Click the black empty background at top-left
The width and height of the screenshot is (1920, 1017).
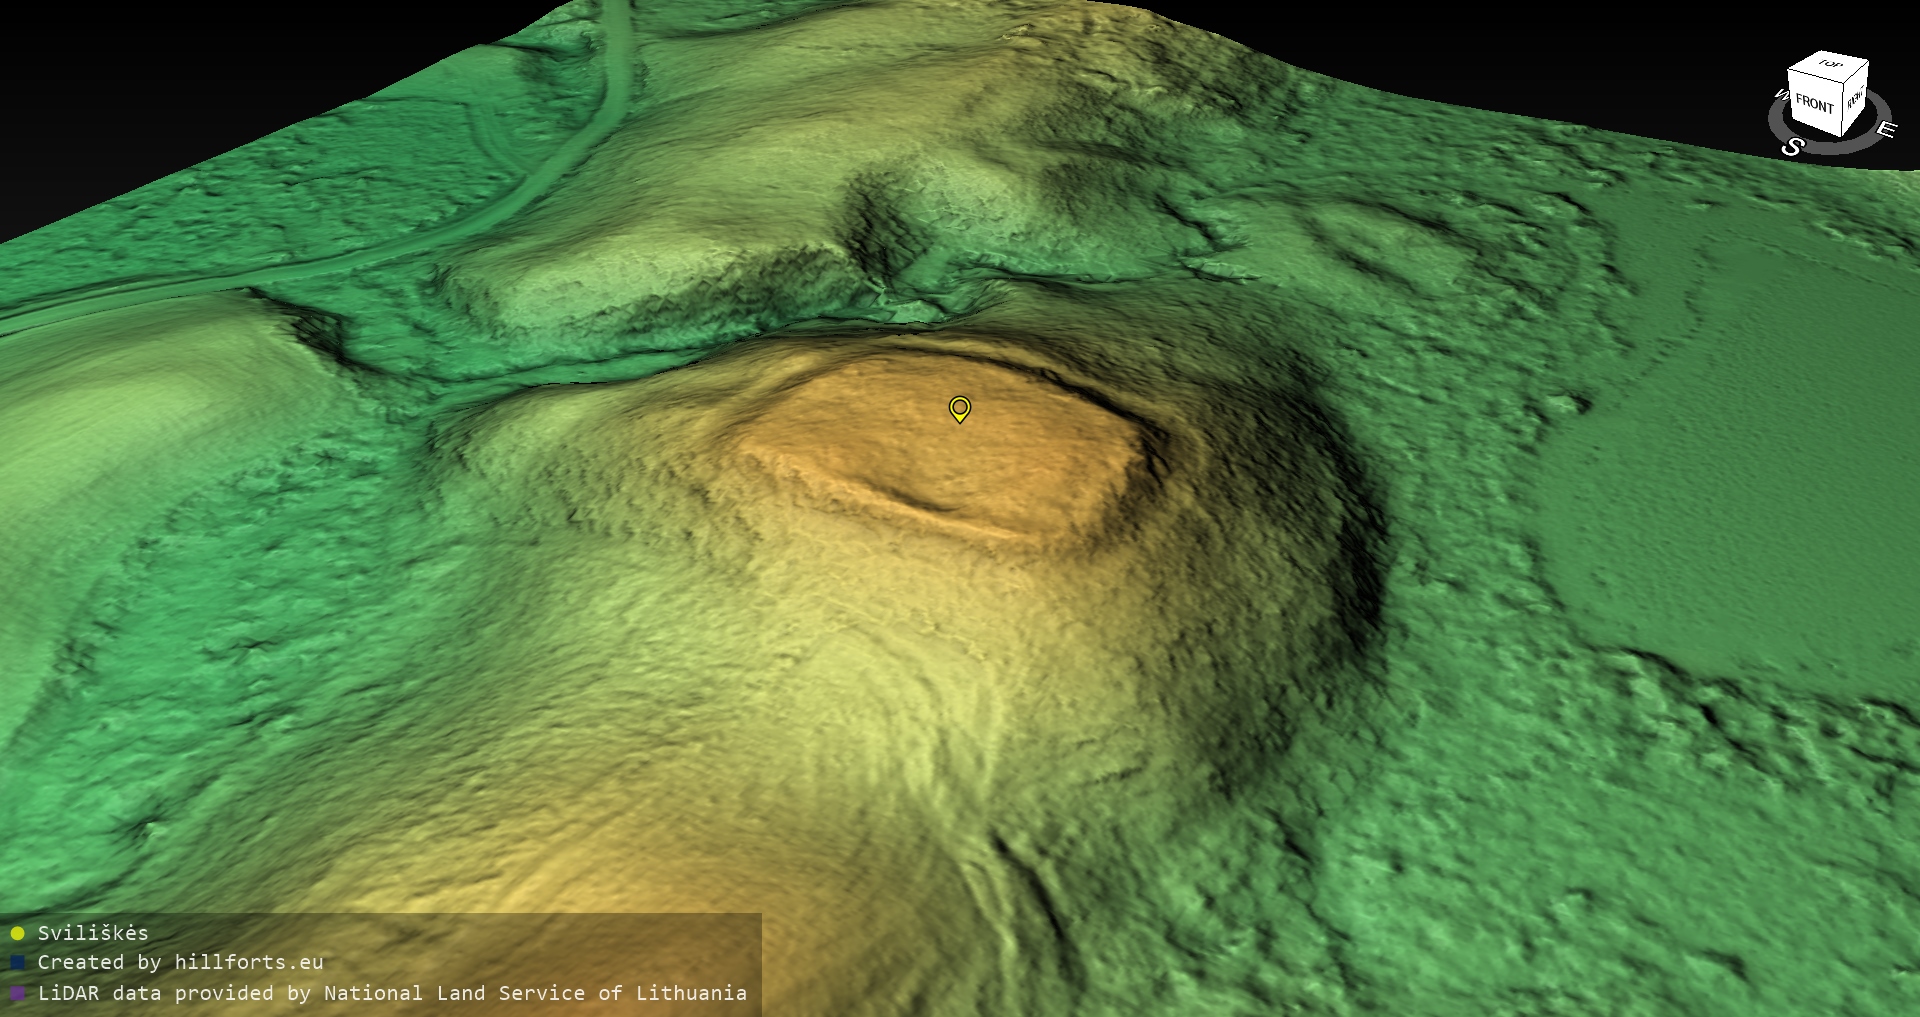(150, 80)
